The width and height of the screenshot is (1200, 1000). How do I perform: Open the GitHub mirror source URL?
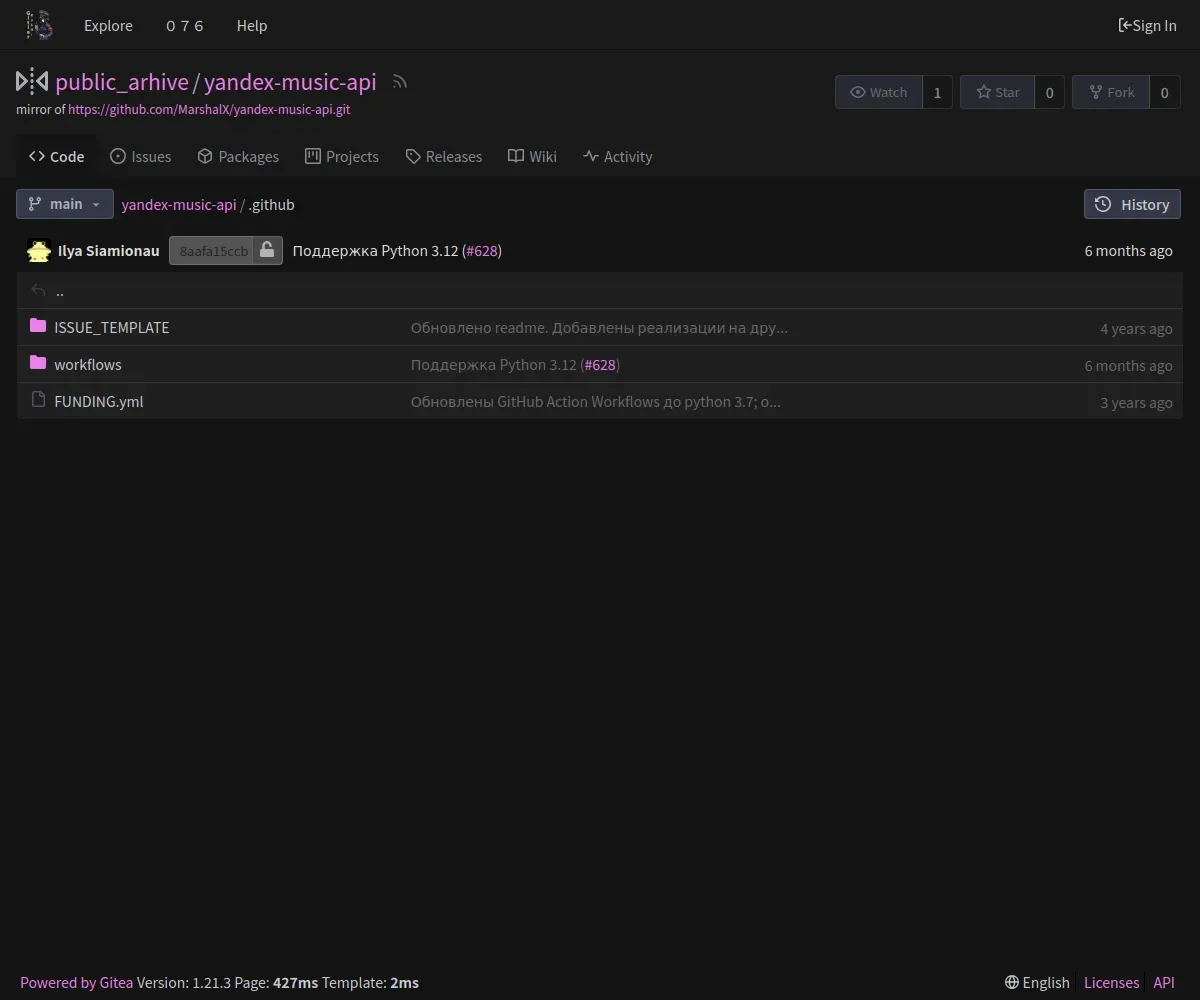click(209, 109)
